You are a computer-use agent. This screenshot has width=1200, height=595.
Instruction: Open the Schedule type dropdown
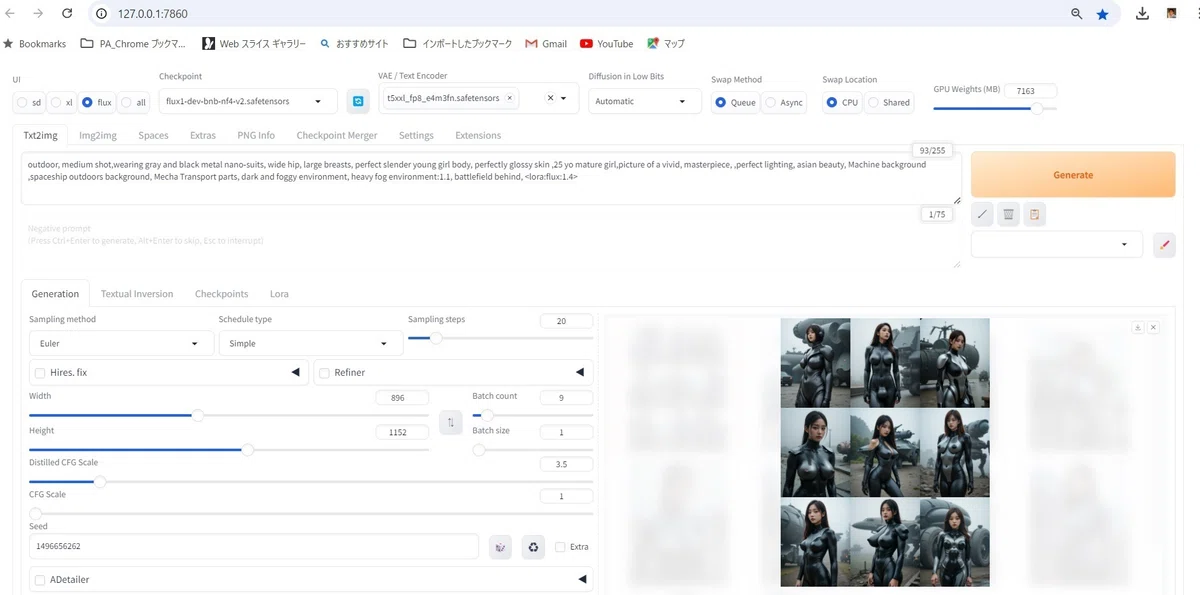click(x=310, y=343)
